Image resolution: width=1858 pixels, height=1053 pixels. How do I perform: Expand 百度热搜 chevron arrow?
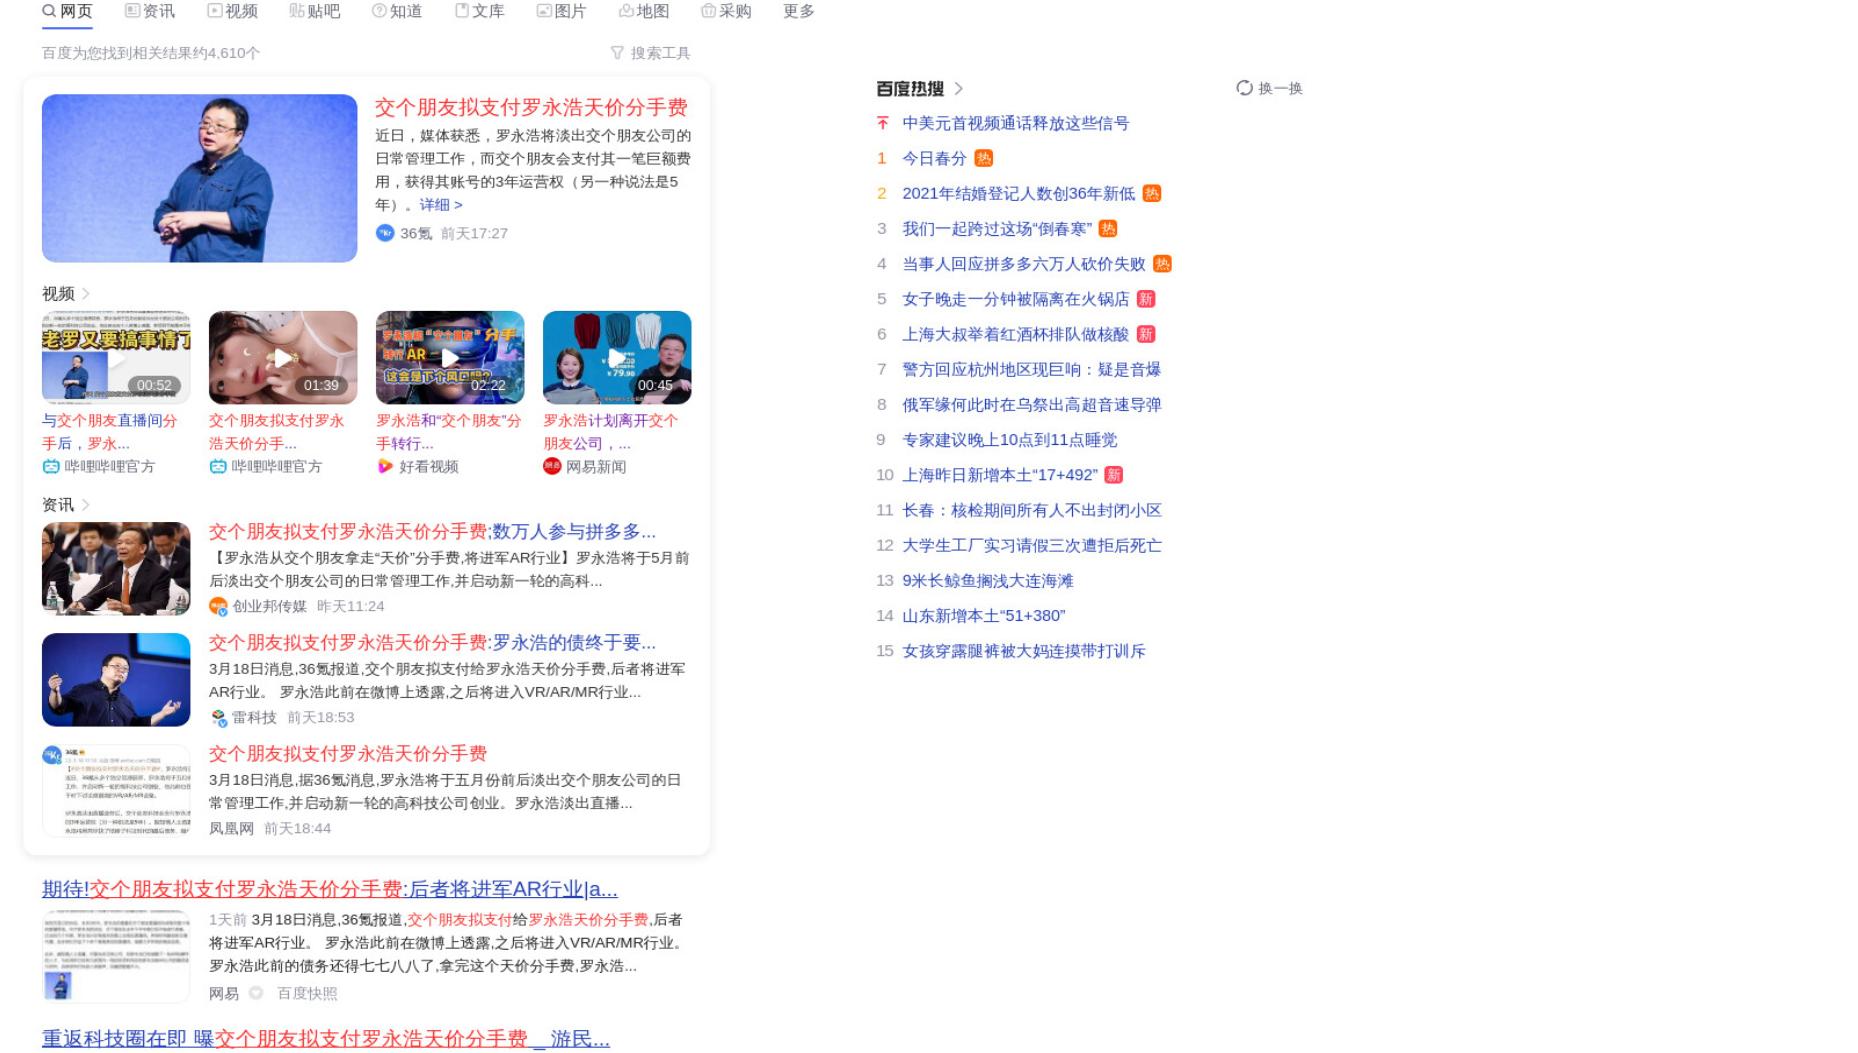click(x=958, y=88)
